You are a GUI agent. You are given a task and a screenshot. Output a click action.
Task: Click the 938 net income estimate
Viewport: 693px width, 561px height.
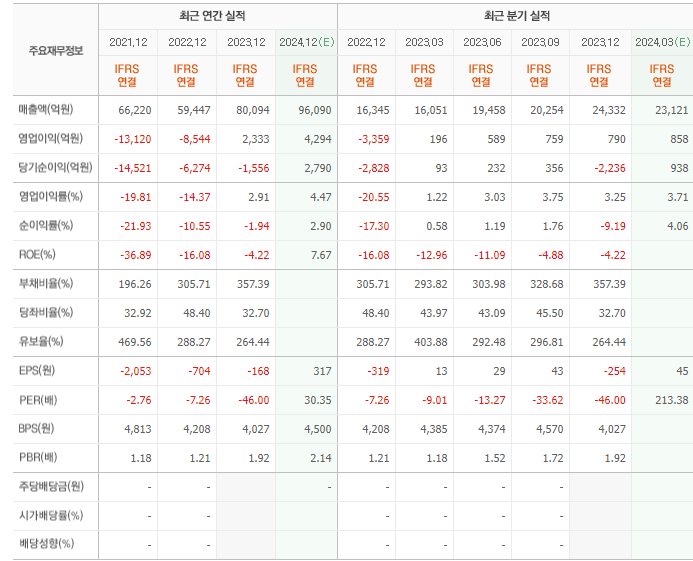click(679, 168)
